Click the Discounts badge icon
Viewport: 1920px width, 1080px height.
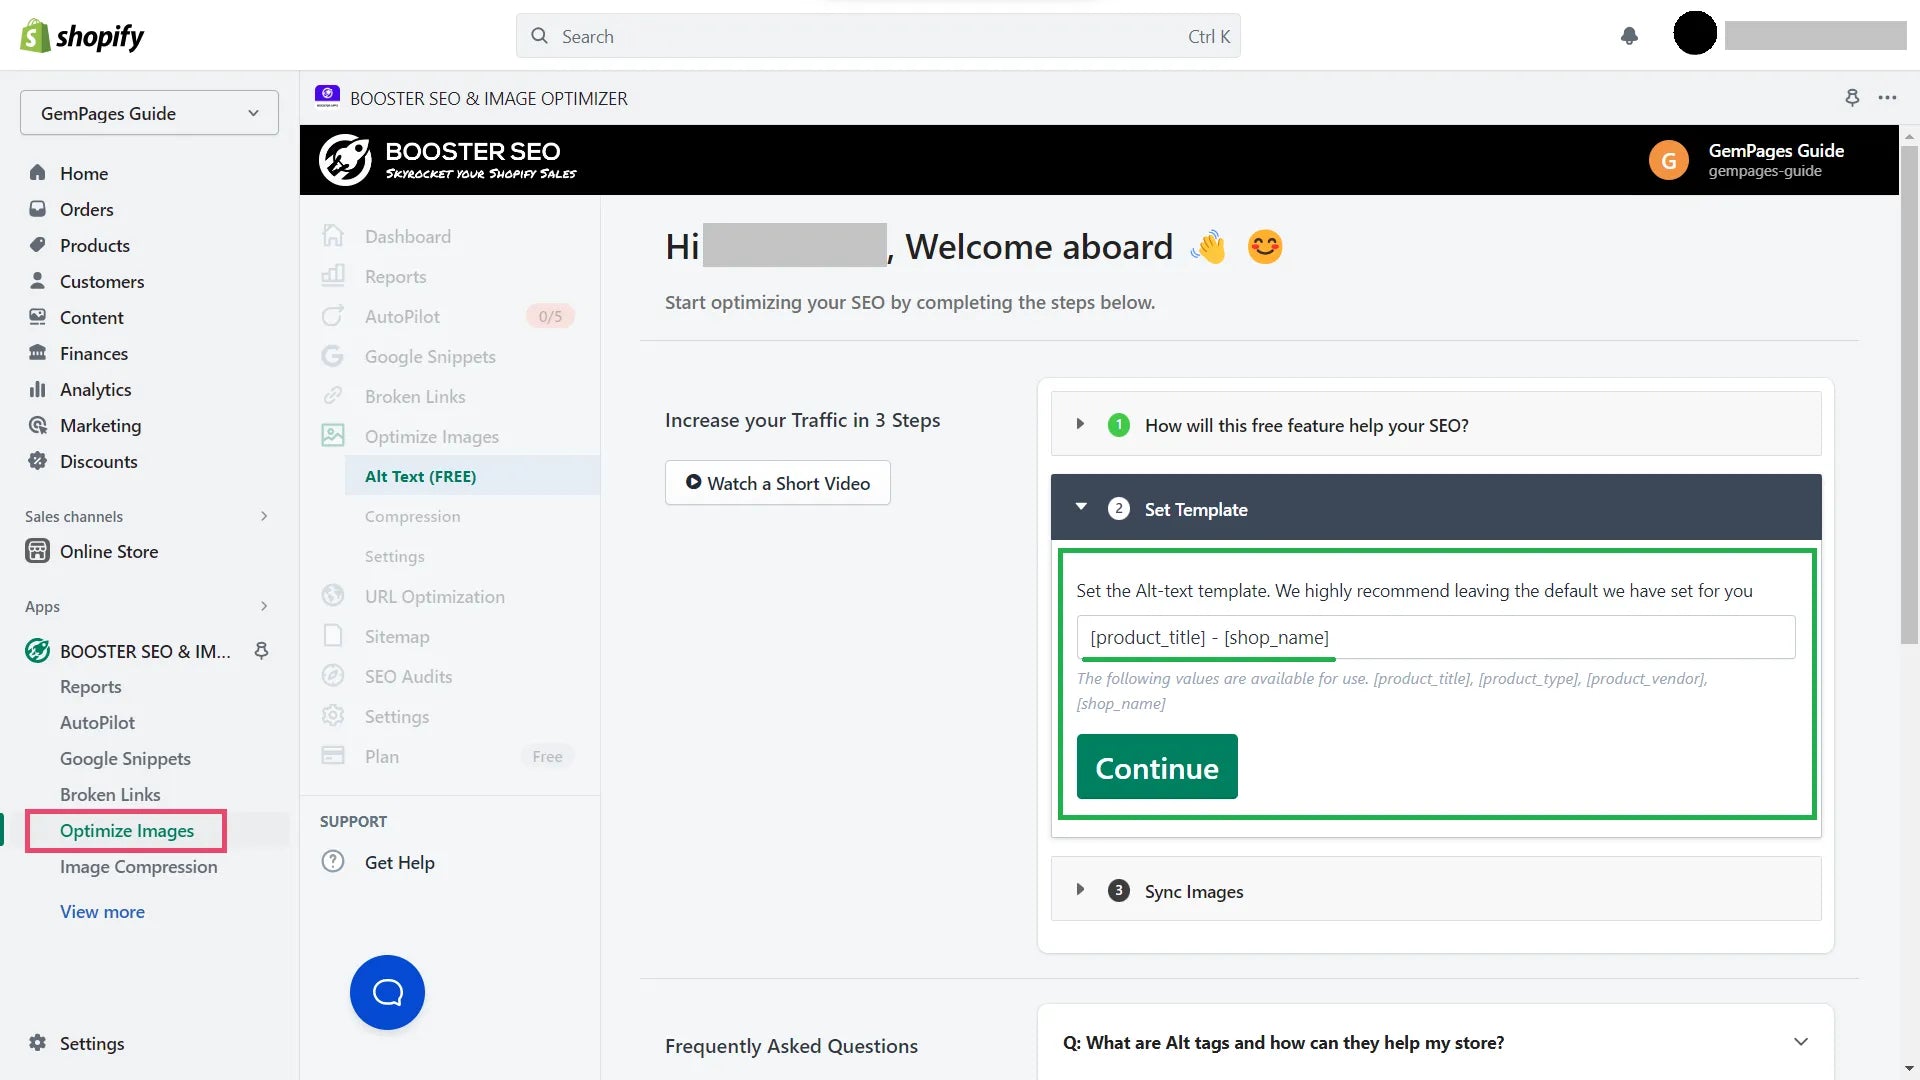point(38,461)
